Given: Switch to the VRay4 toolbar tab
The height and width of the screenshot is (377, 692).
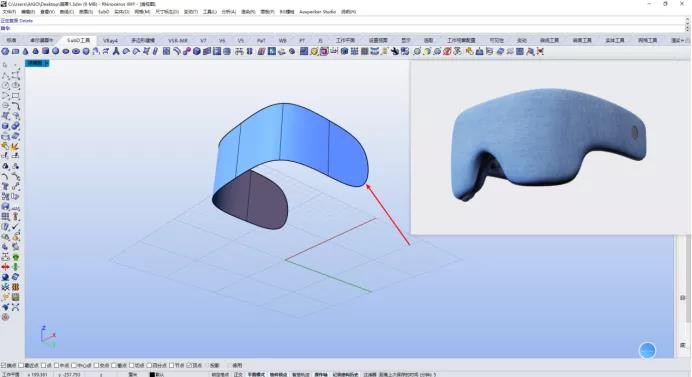Looking at the screenshot, I should click(x=110, y=40).
